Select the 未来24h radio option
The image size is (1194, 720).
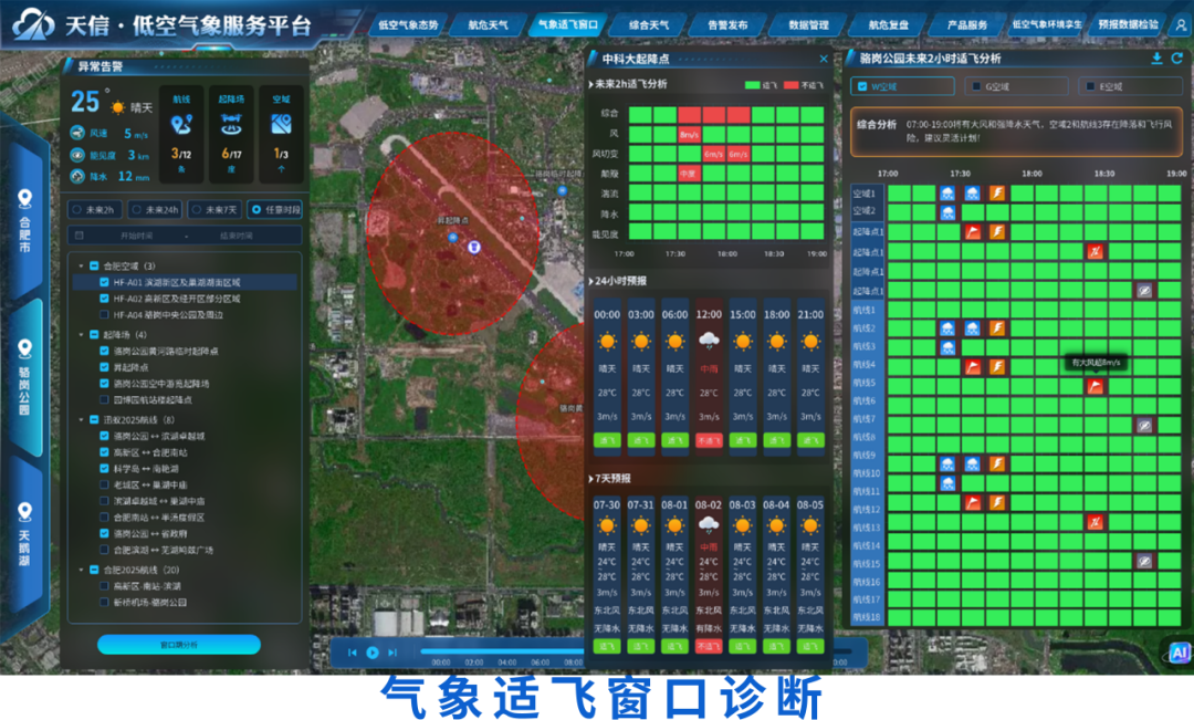[137, 210]
